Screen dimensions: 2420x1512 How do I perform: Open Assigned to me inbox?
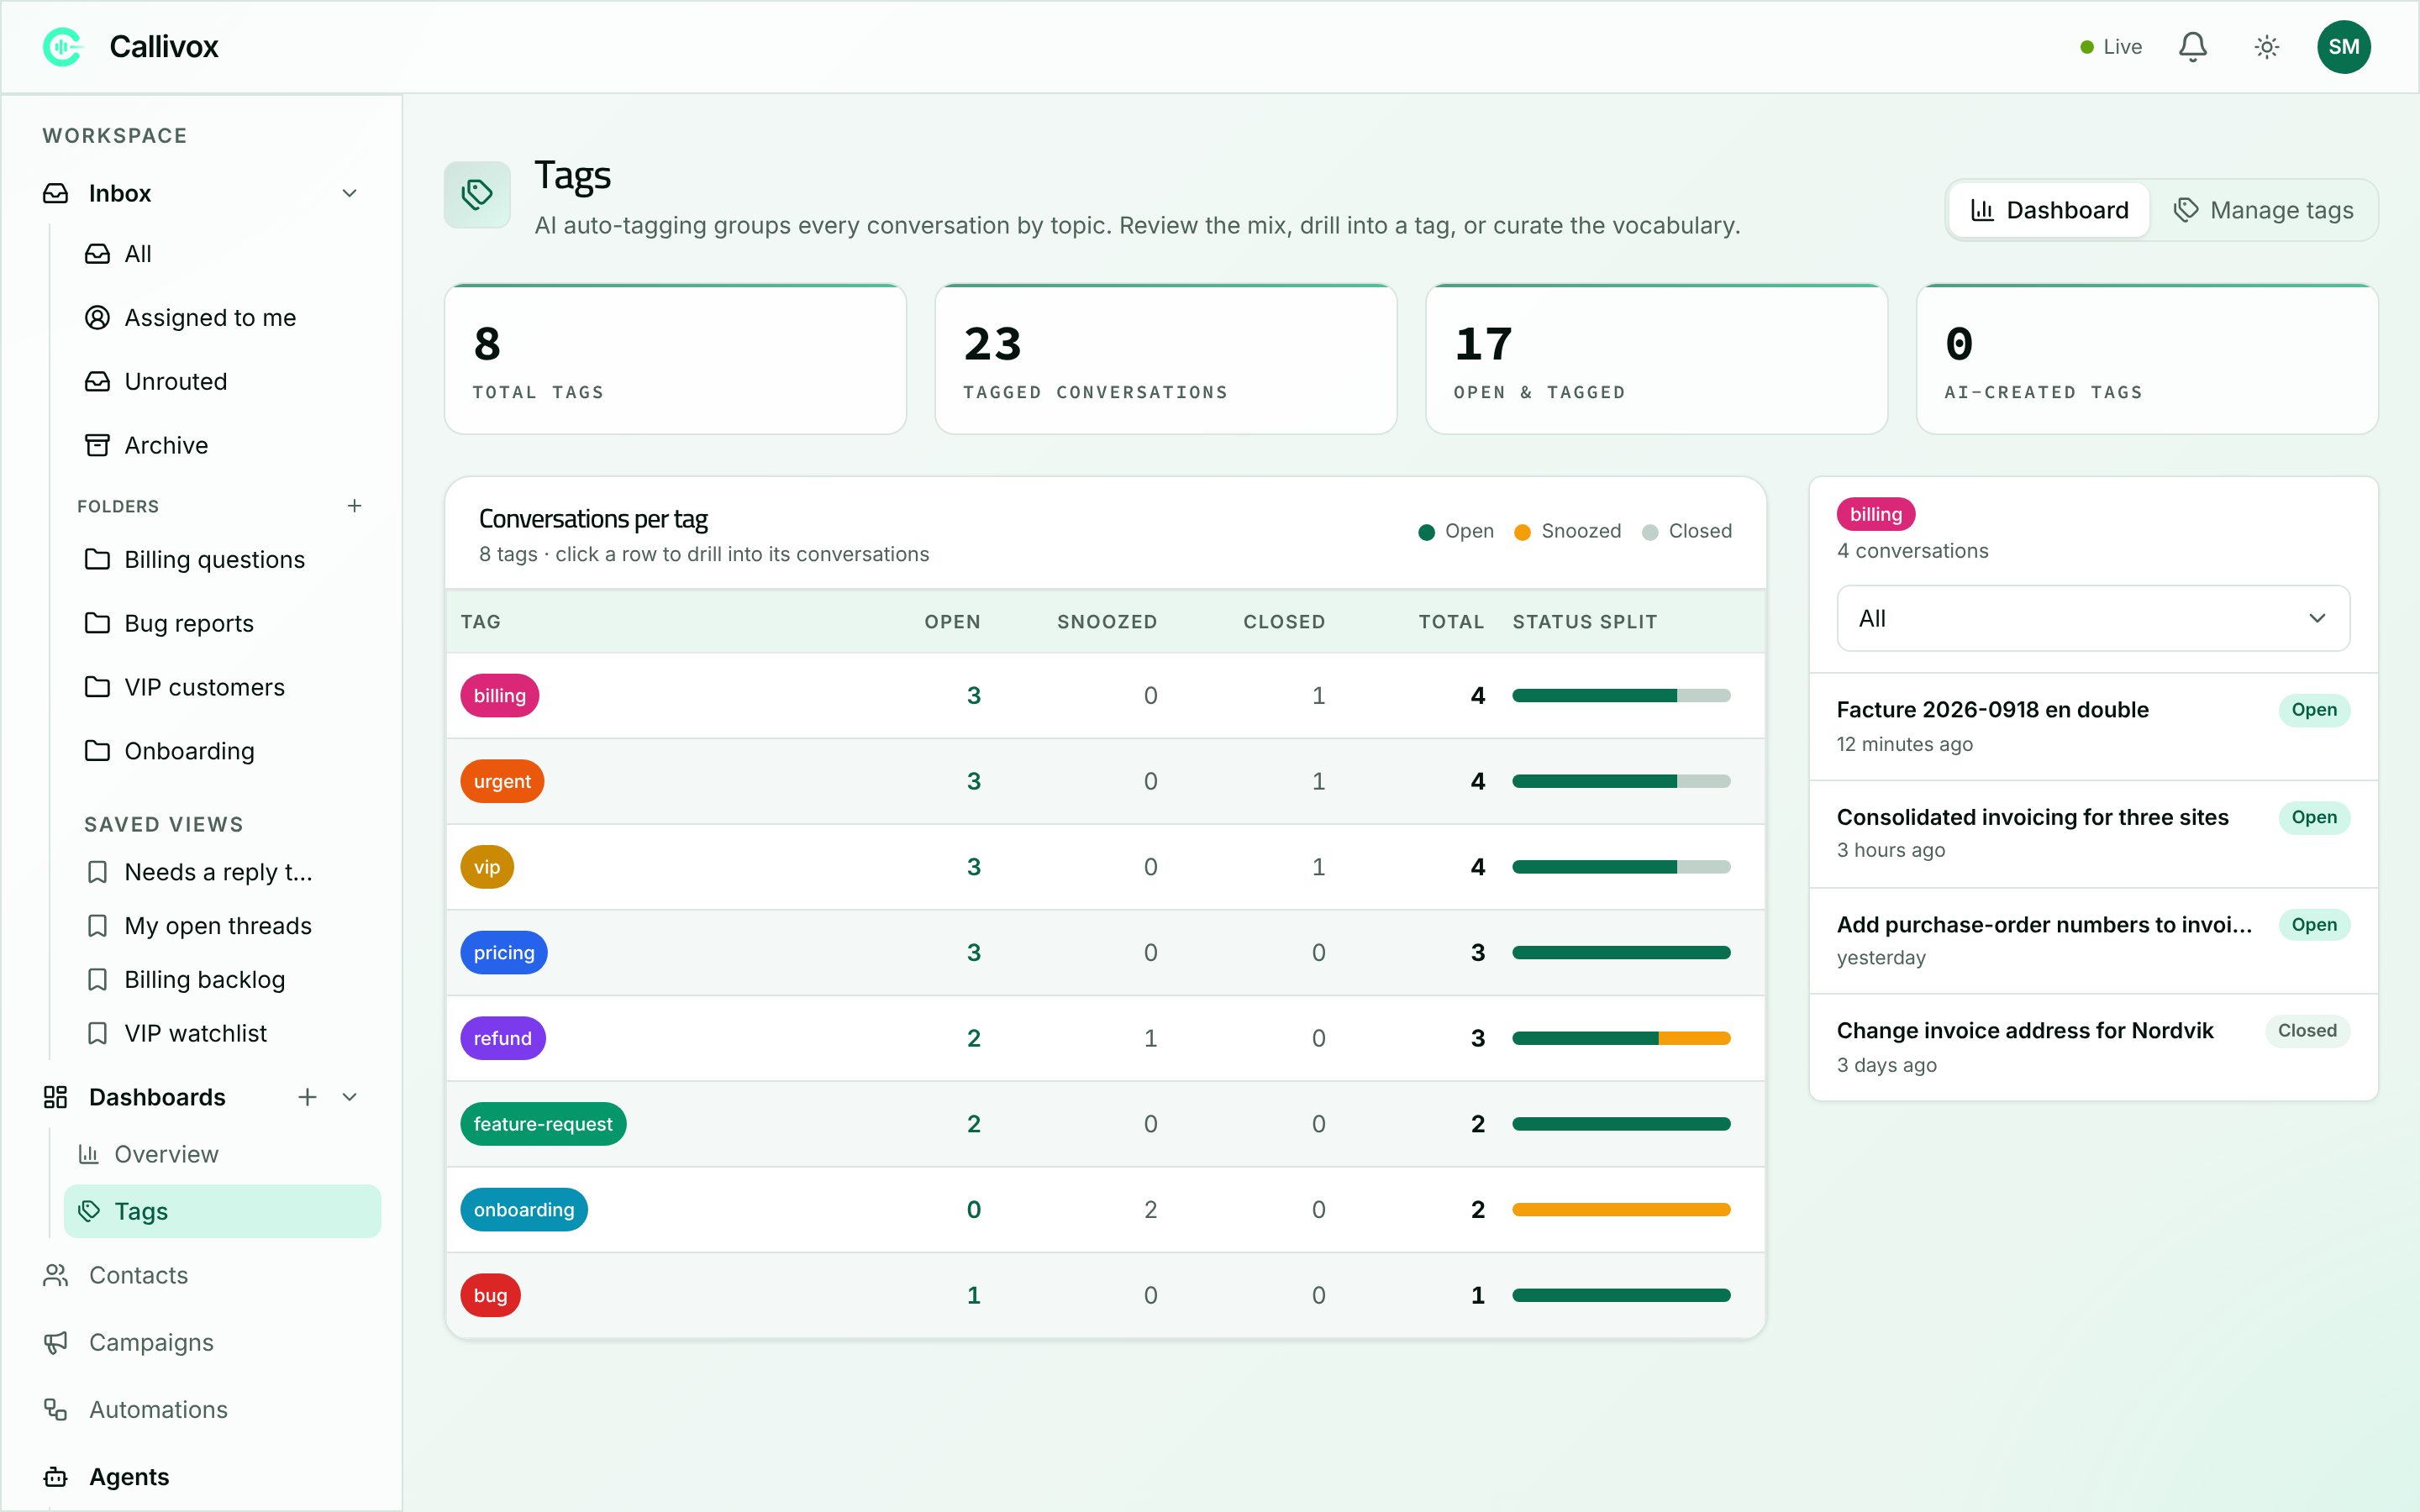pos(222,318)
